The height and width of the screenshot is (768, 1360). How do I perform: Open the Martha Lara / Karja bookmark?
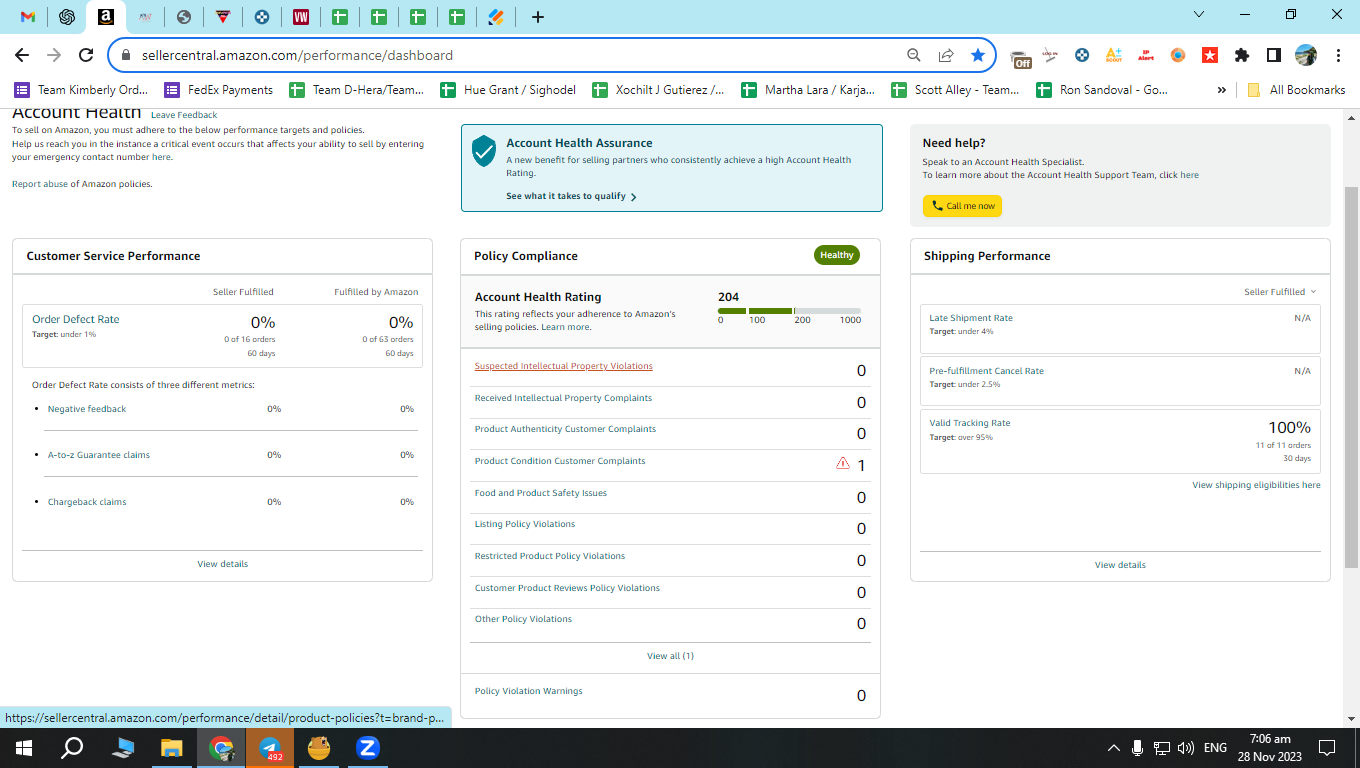click(x=808, y=90)
